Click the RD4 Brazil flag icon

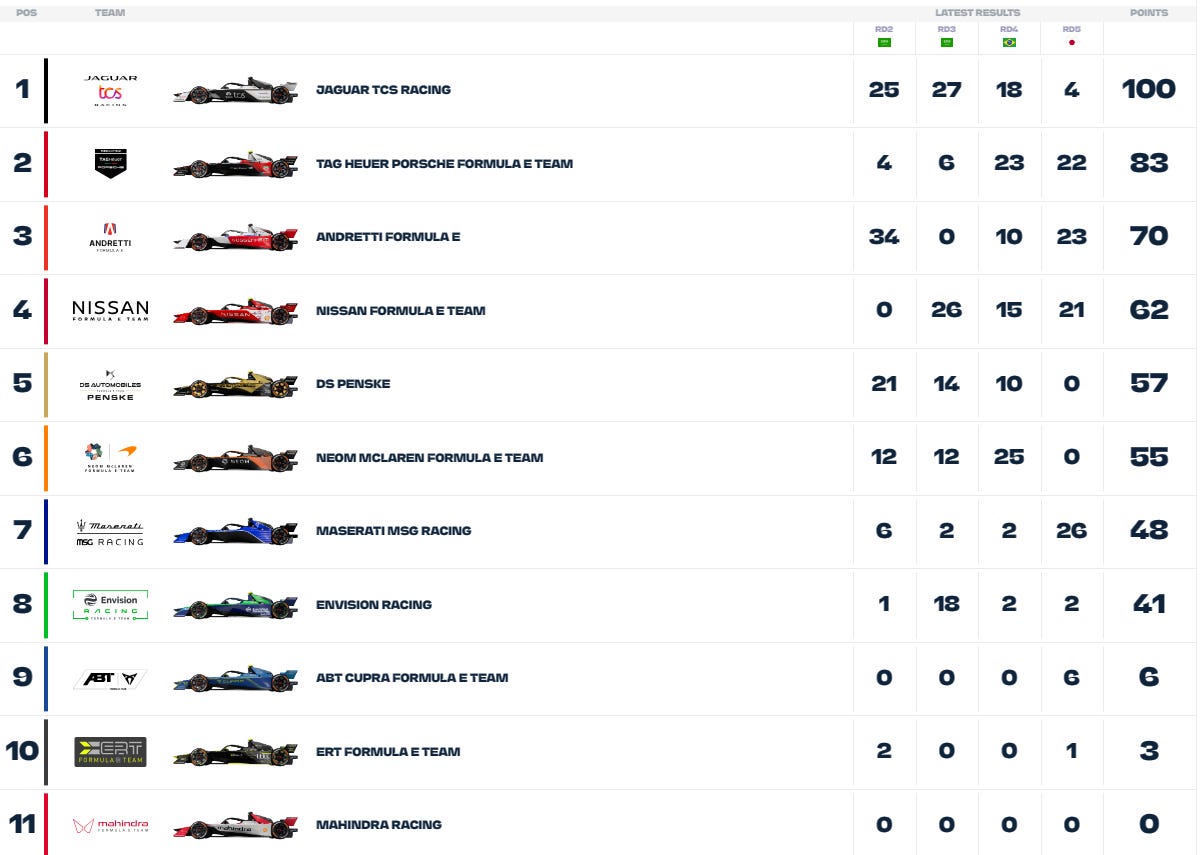(1009, 43)
